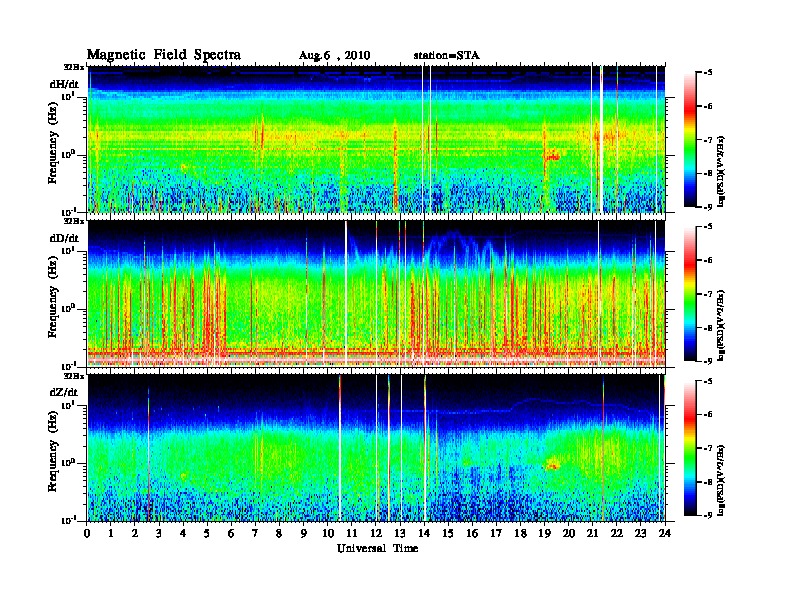
Task: Select the "Aug.6 , 2010" date text
Action: click(x=334, y=56)
